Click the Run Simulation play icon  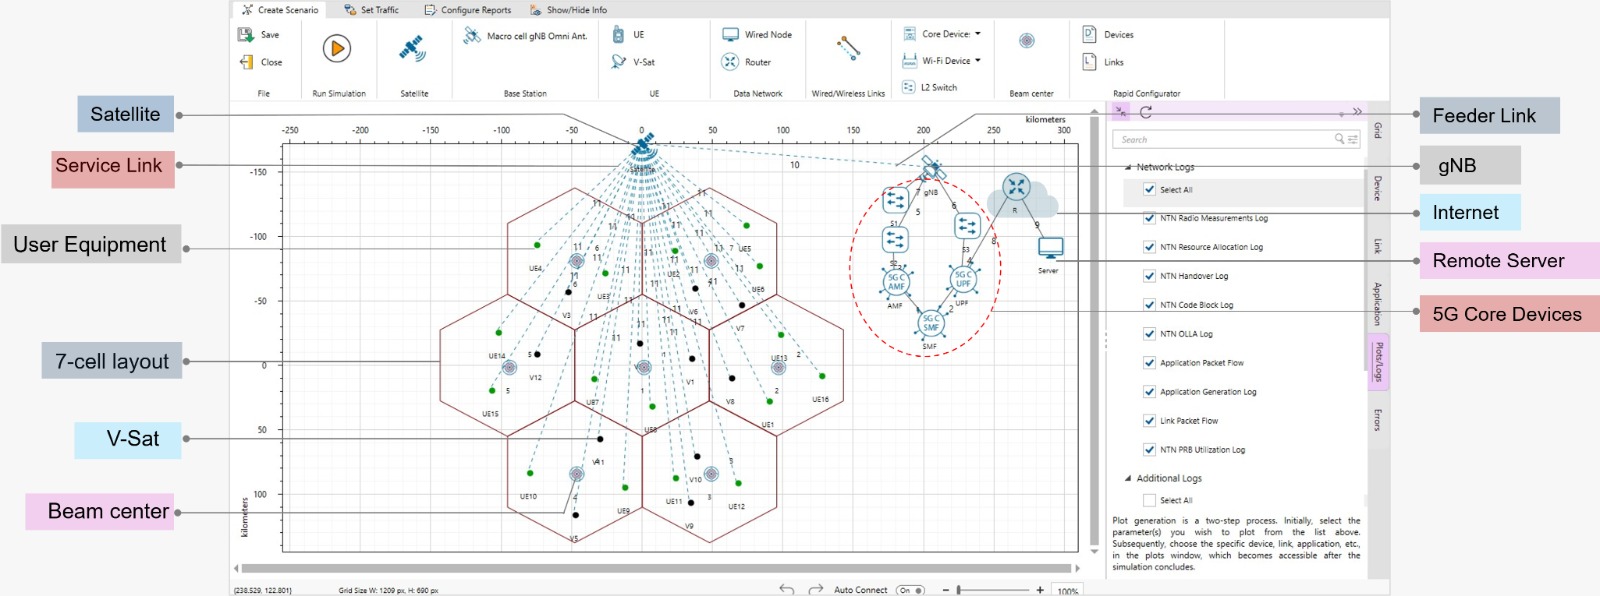(x=337, y=48)
